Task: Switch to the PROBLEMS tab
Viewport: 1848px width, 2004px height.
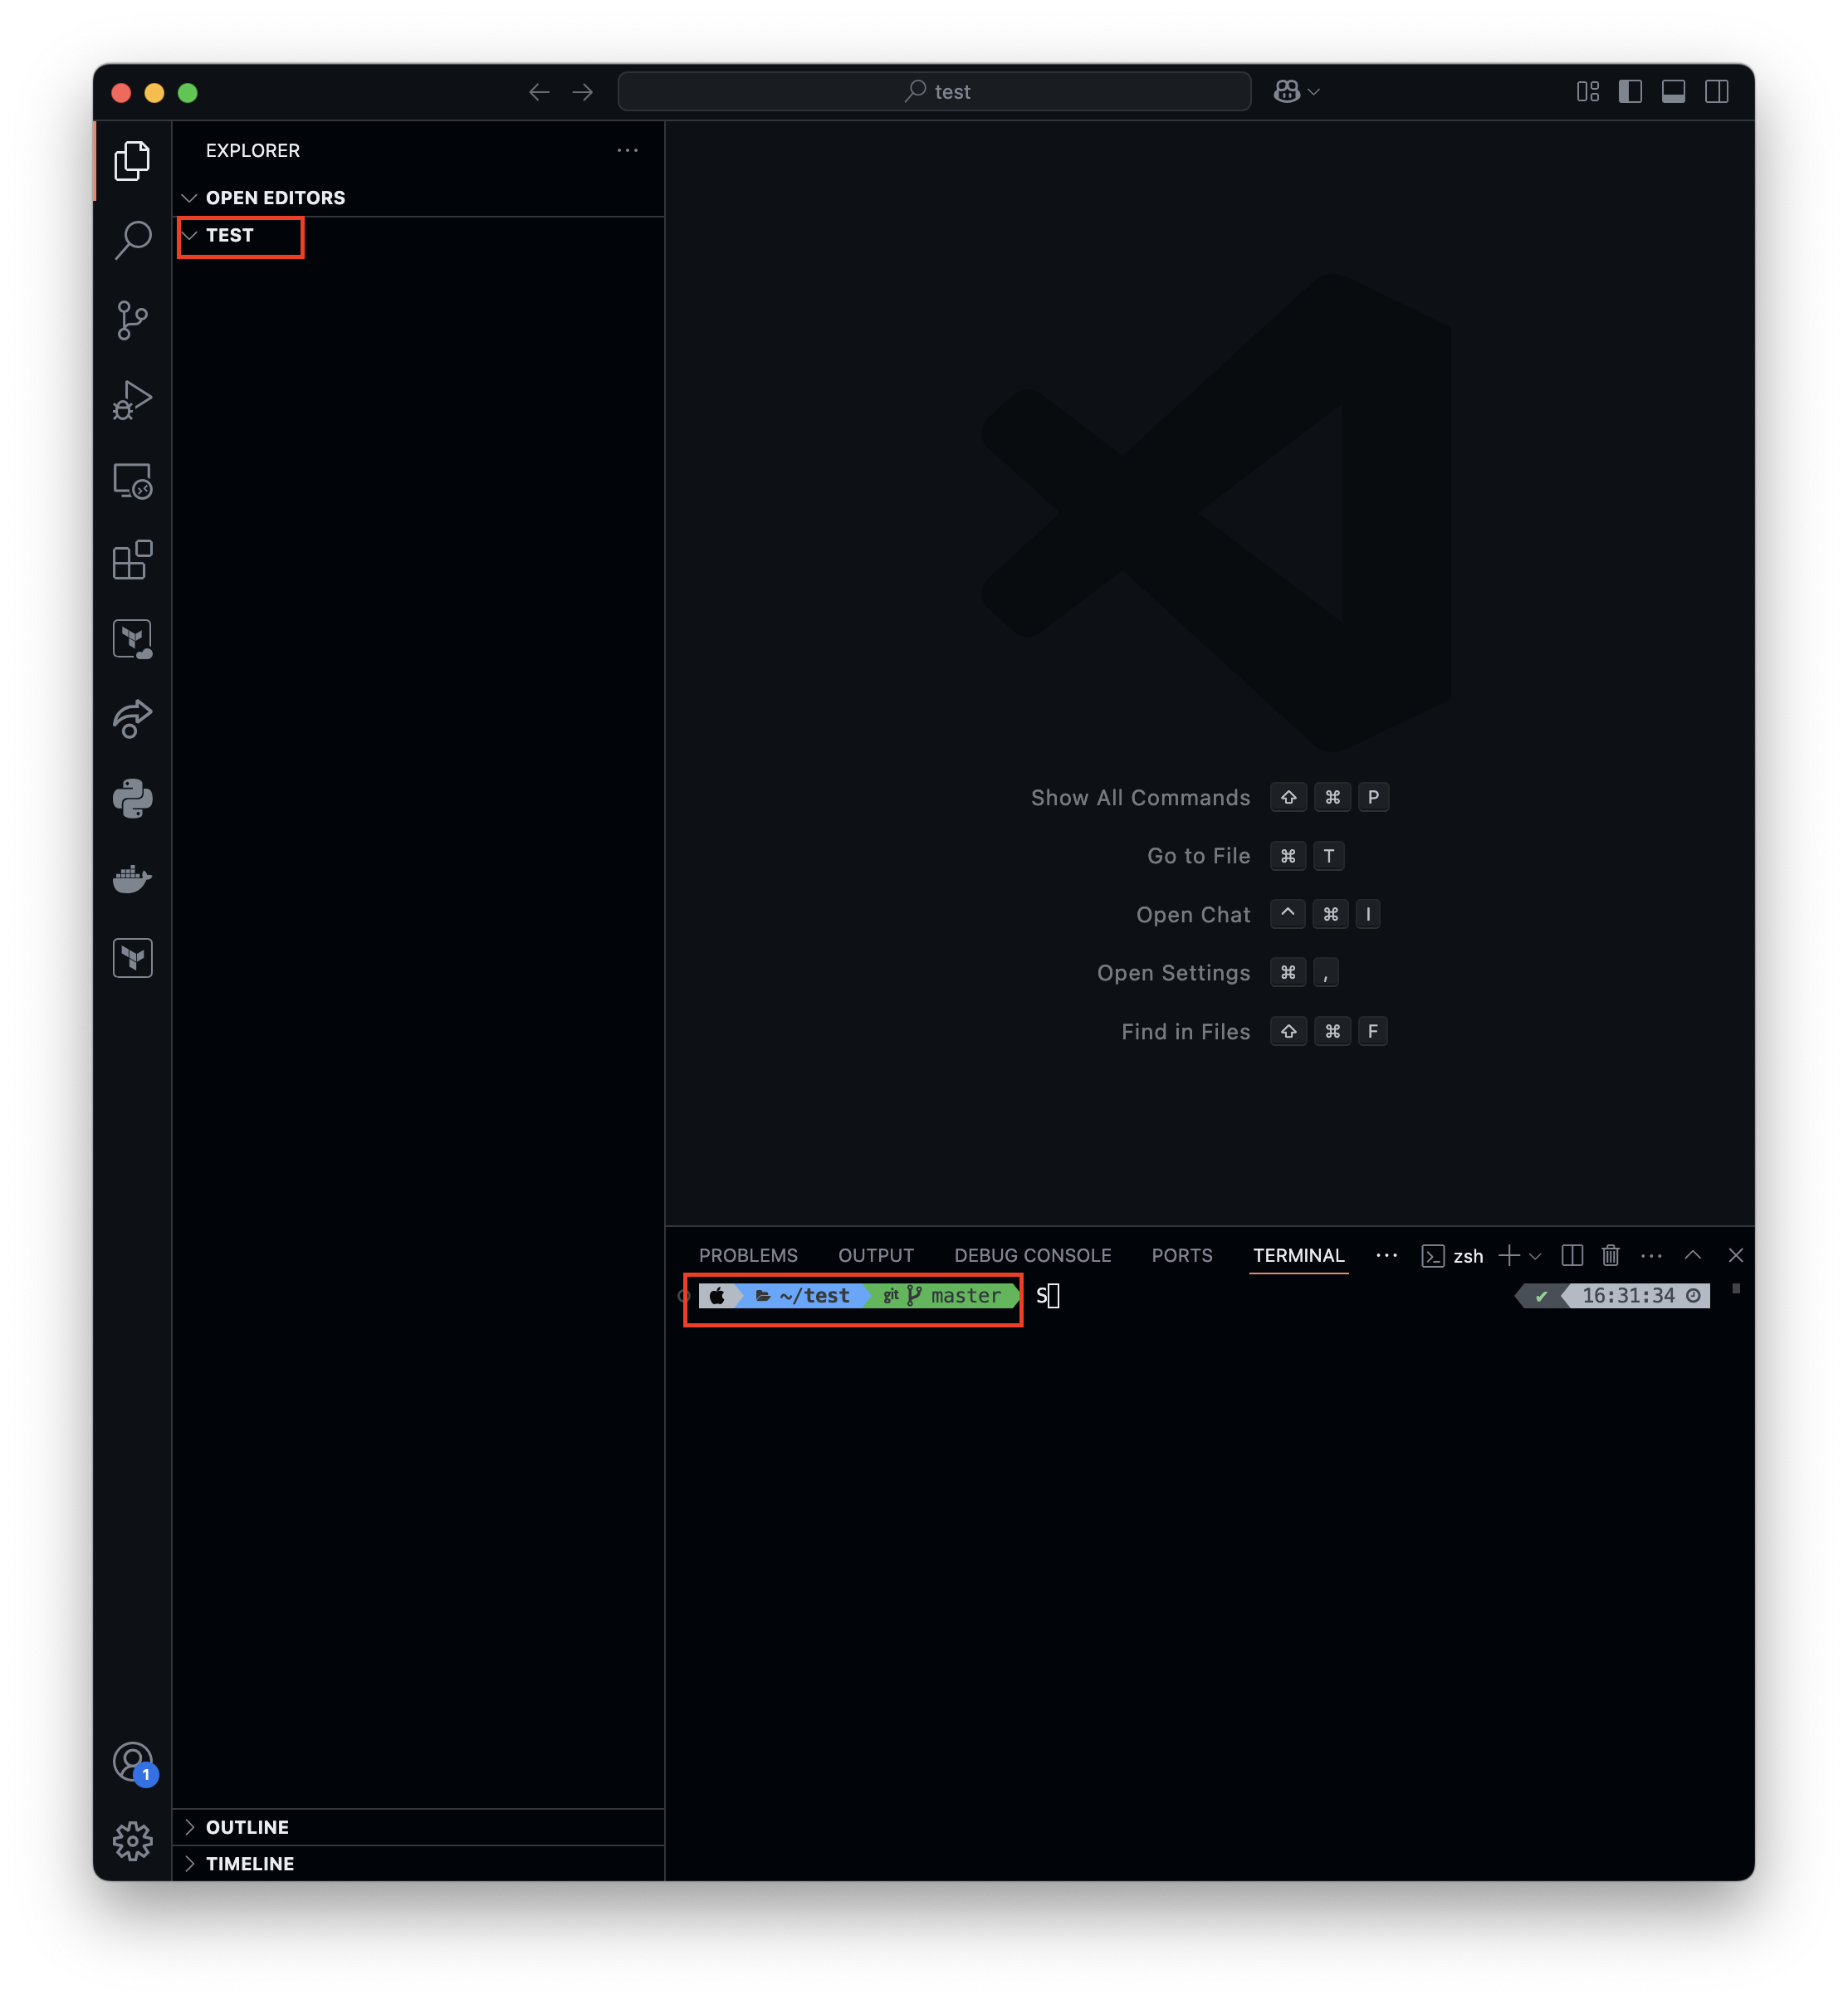Action: pyautogui.click(x=748, y=1255)
